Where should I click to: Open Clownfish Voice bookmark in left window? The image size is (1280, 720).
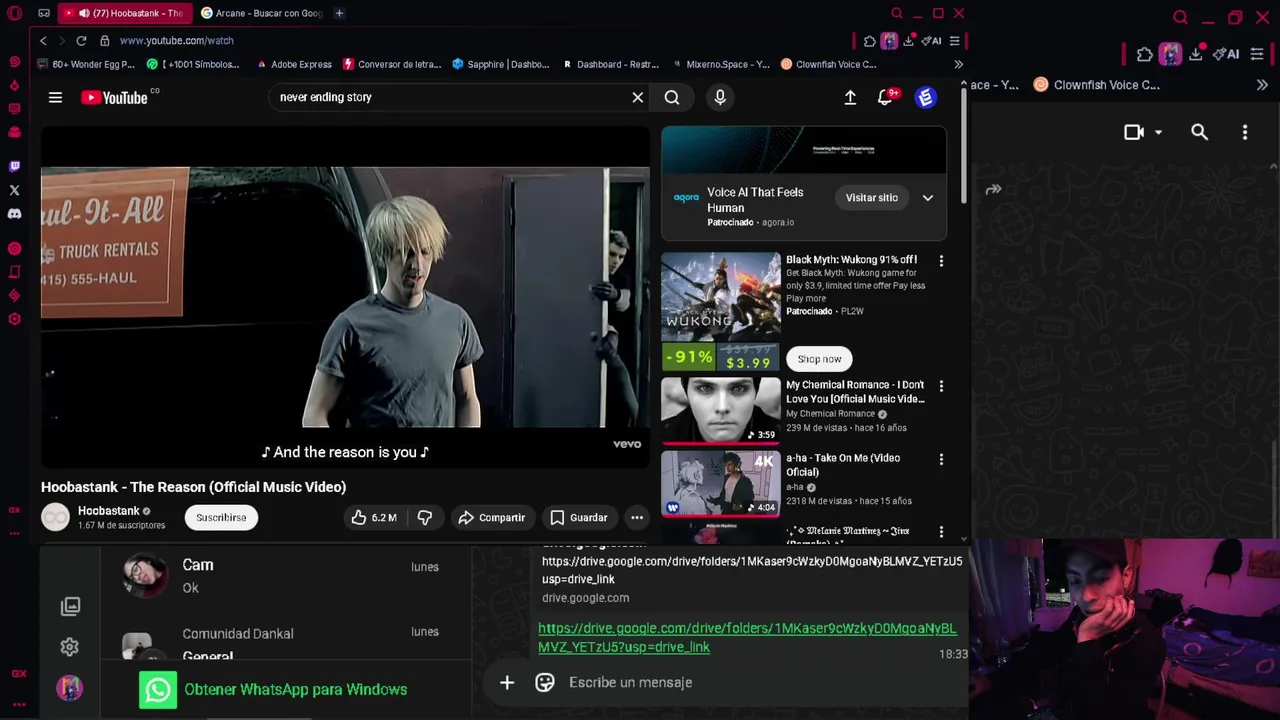(x=828, y=64)
